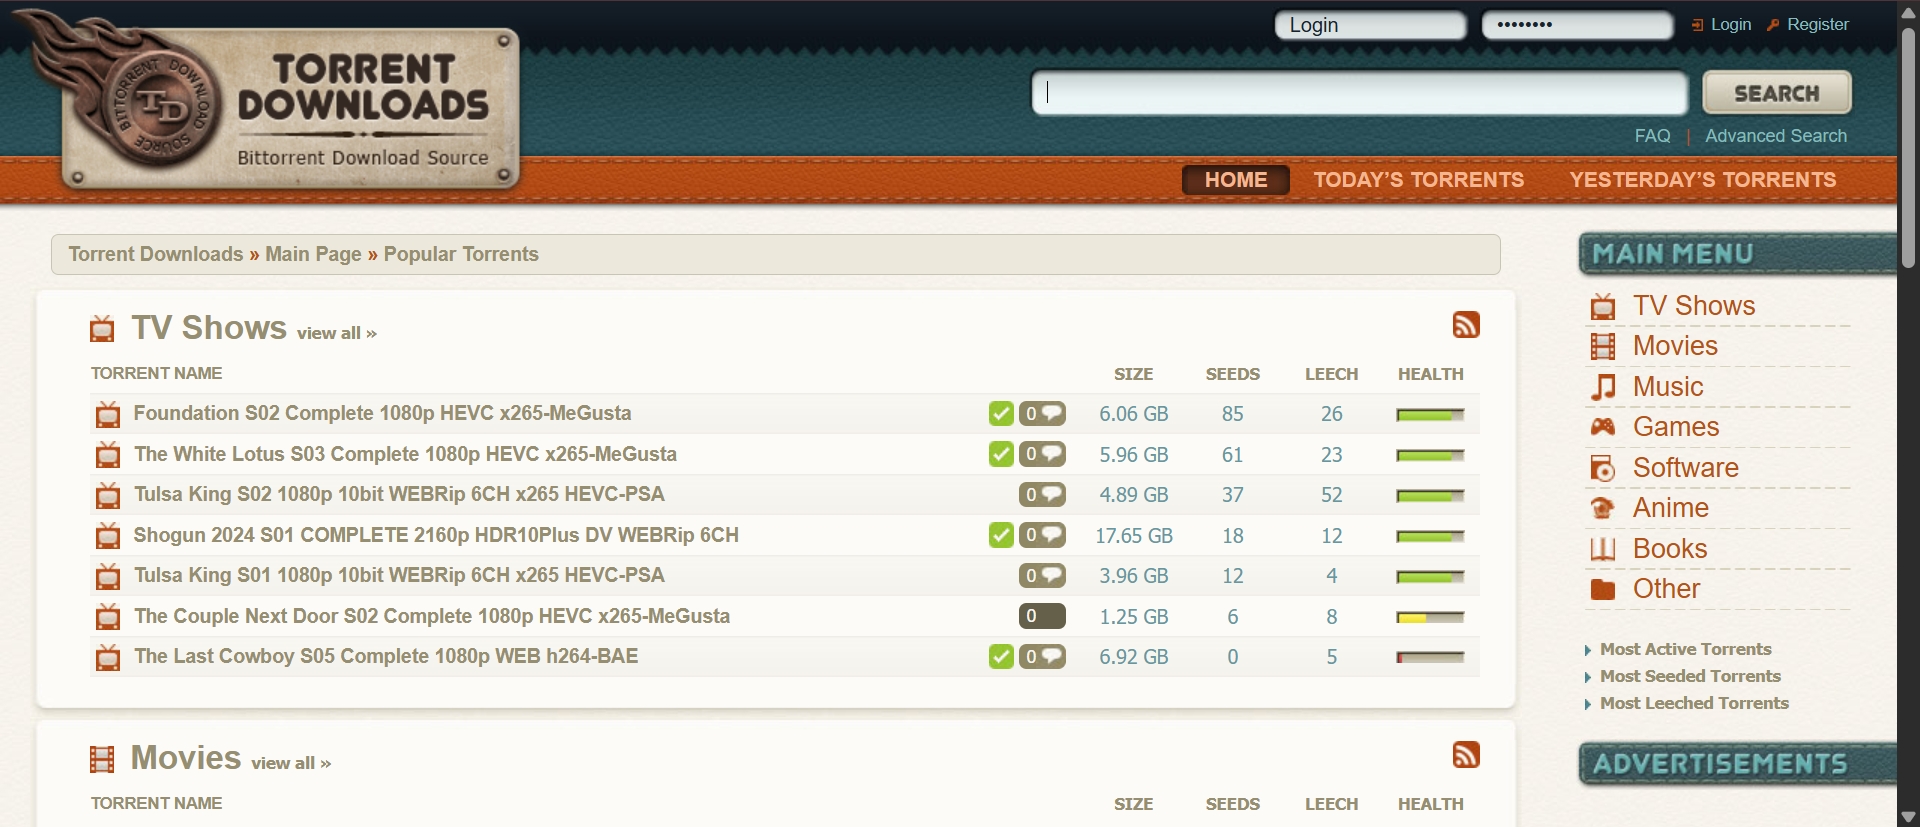Viewport: 1920px width, 827px height.
Task: Click the Games controller icon in main menu
Action: tap(1603, 427)
